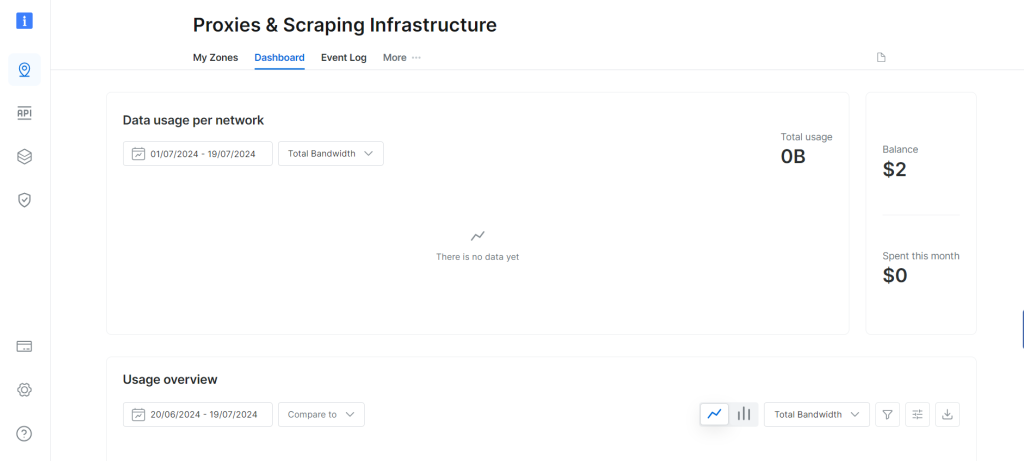Switch to the Event Log tab
1024x461 pixels.
pos(343,58)
